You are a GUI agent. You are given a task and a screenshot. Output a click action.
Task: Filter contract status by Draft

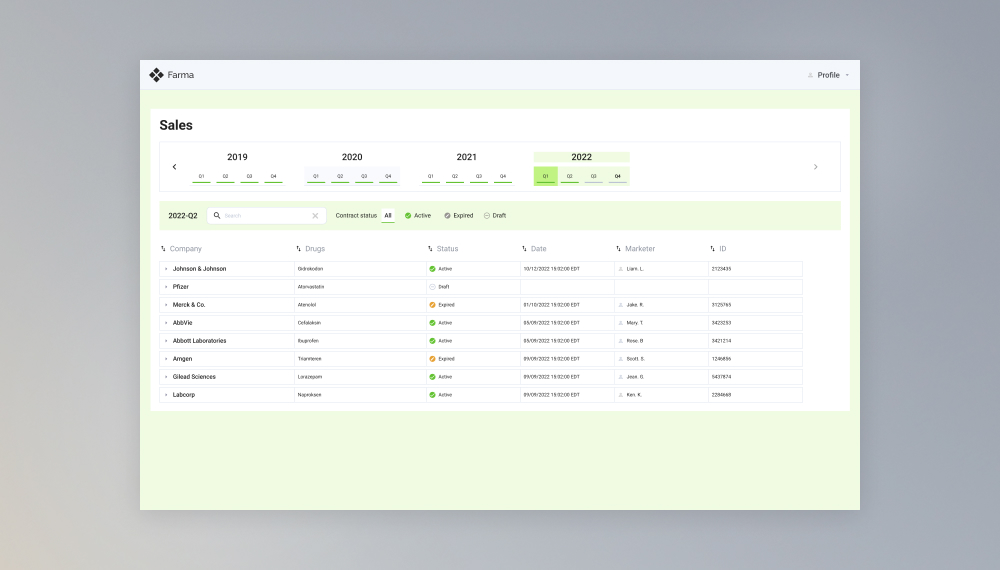tap(495, 216)
